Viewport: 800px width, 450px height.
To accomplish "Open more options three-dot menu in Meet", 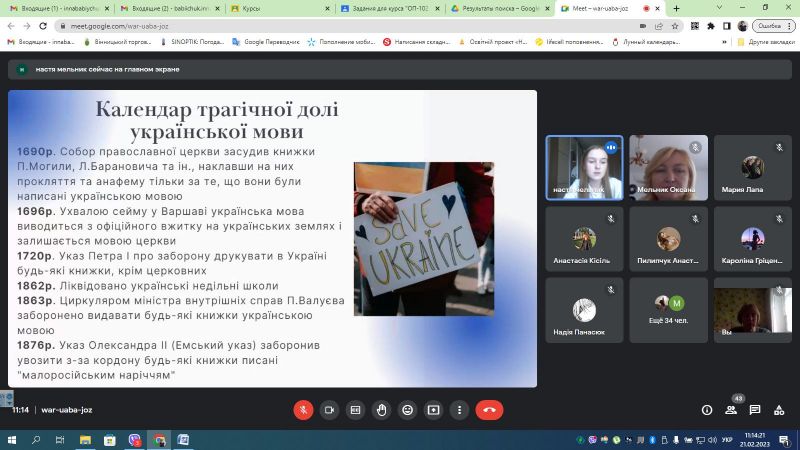I will (459, 410).
